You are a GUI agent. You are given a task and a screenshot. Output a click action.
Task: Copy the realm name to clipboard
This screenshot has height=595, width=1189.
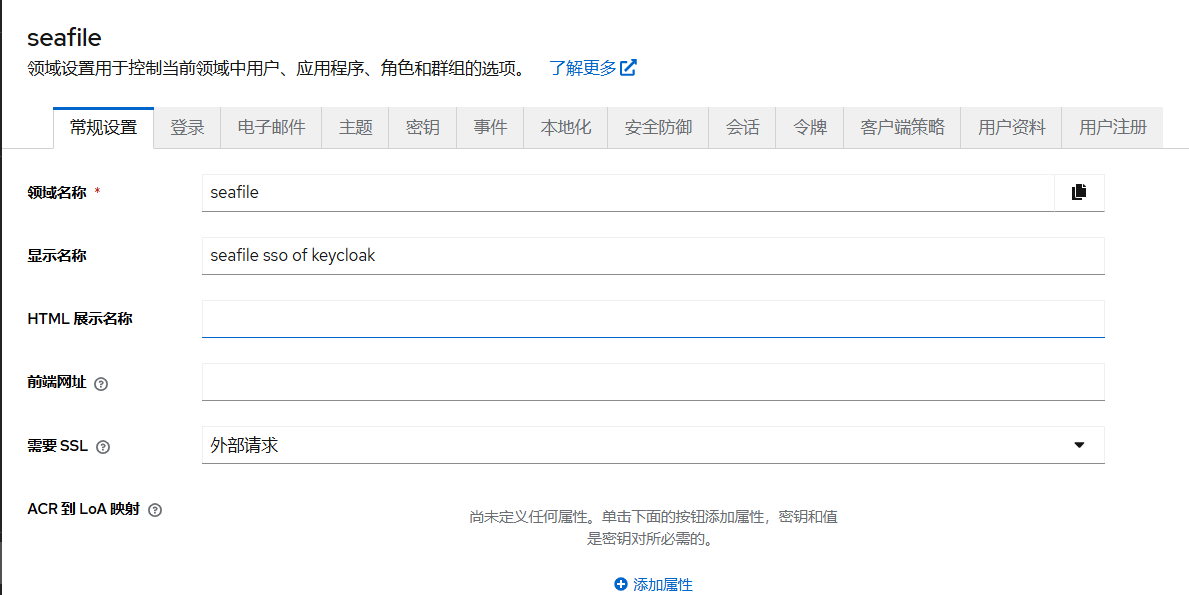1079,193
